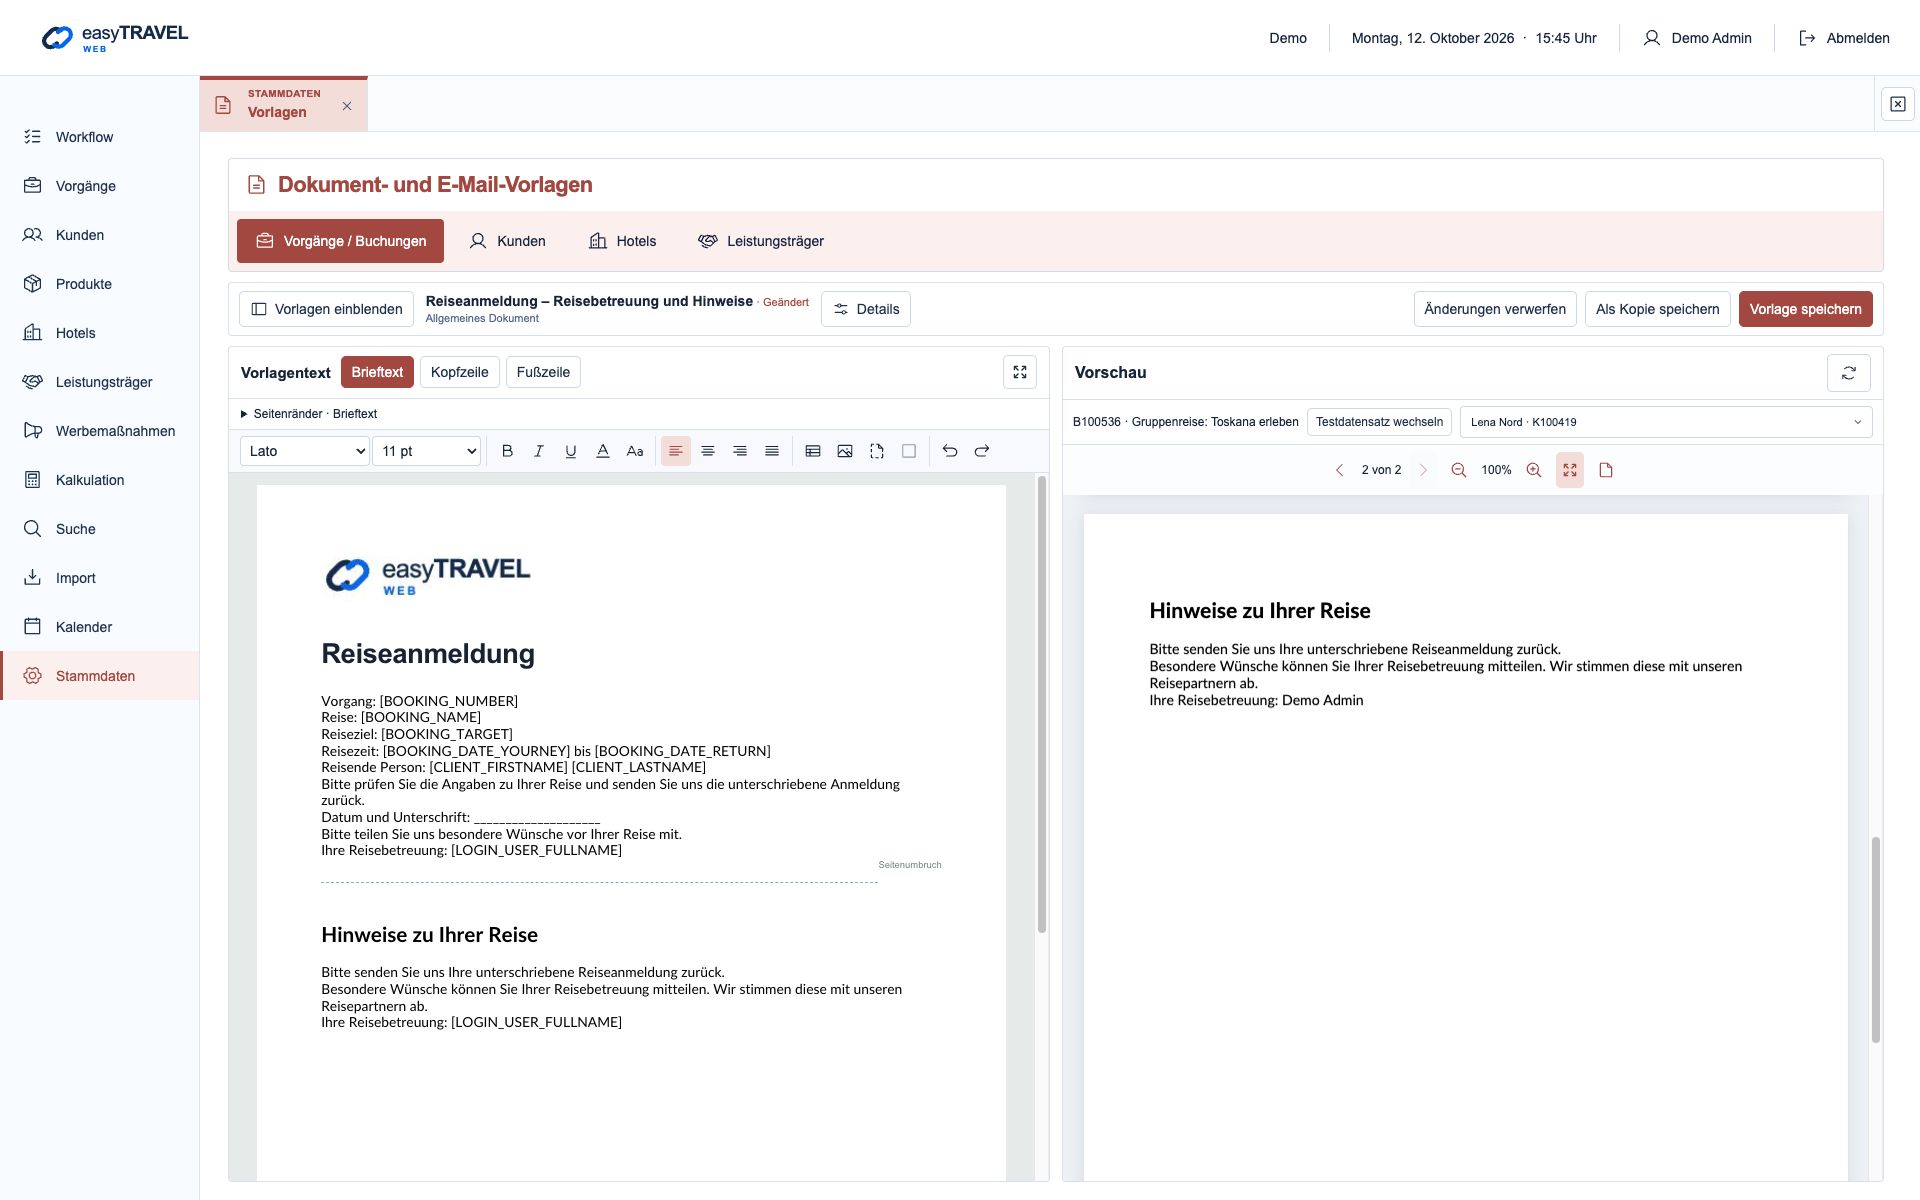Toggle bold formatting in editor toolbar
The width and height of the screenshot is (1920, 1200).
click(x=507, y=451)
